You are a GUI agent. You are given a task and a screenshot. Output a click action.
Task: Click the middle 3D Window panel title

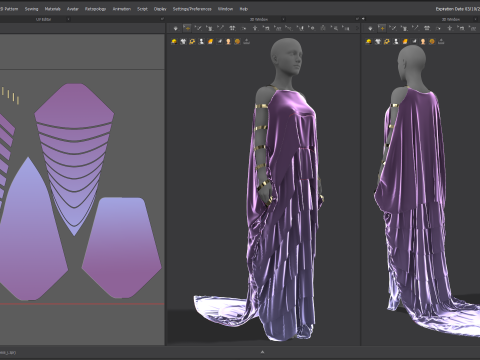click(259, 19)
